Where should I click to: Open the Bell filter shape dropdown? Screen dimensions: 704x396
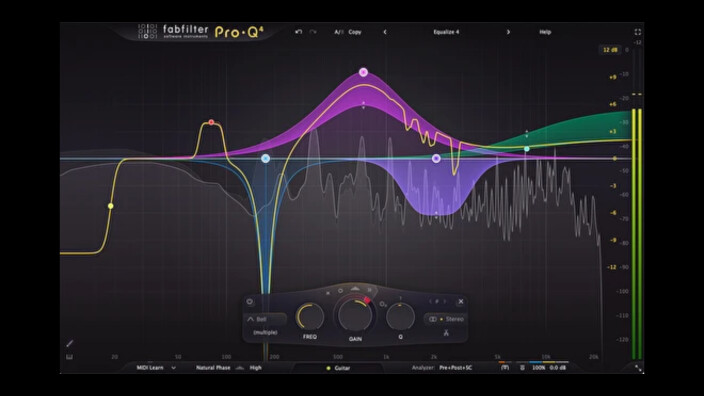click(x=266, y=319)
